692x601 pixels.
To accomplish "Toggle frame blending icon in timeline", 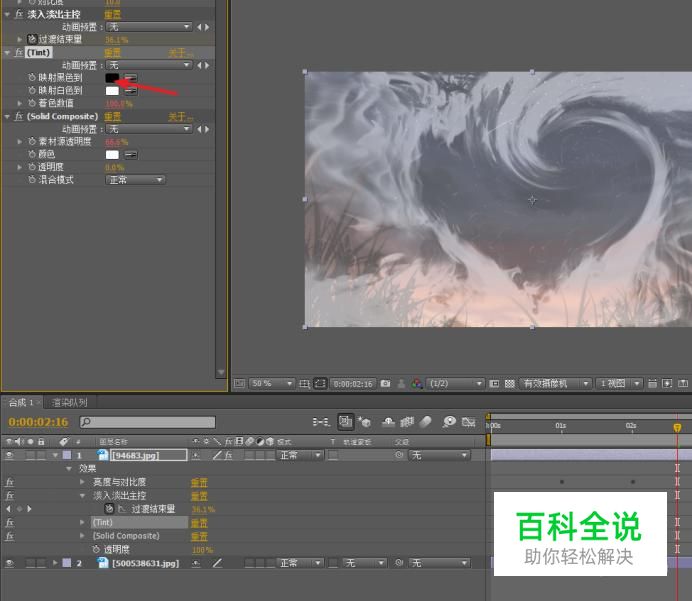I will pos(407,422).
